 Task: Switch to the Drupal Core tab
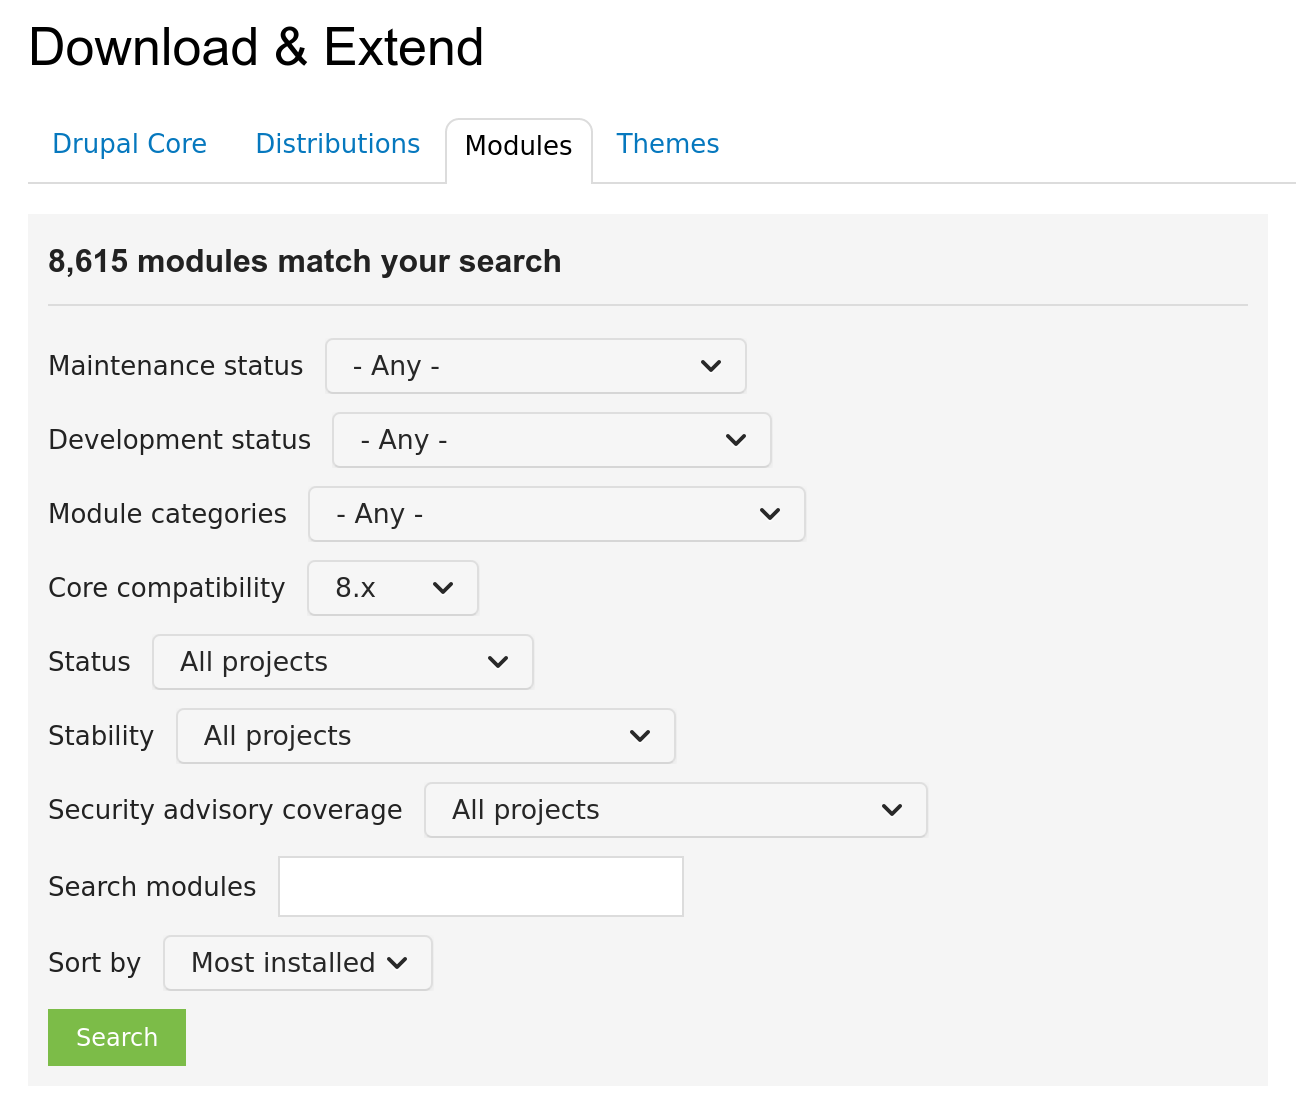tap(129, 144)
